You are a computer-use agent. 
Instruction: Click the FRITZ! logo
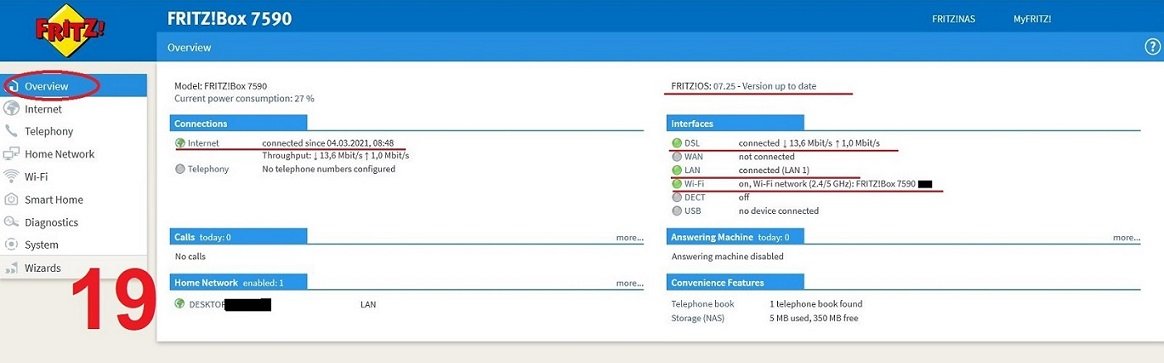click(x=71, y=30)
